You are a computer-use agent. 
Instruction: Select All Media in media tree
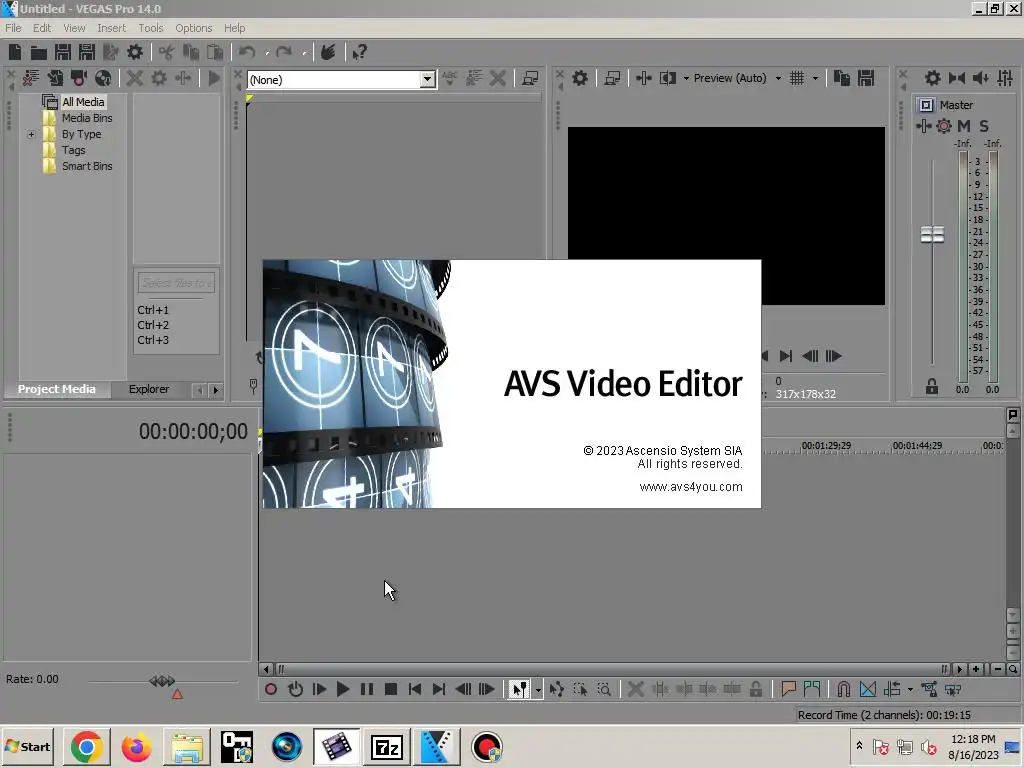83,102
